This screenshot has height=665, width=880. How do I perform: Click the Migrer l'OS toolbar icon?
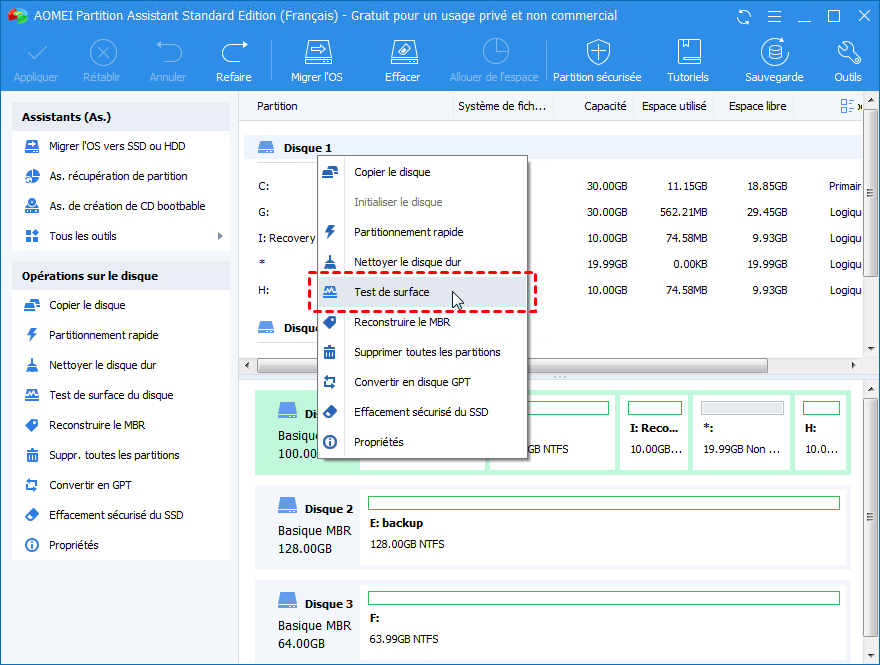click(317, 53)
